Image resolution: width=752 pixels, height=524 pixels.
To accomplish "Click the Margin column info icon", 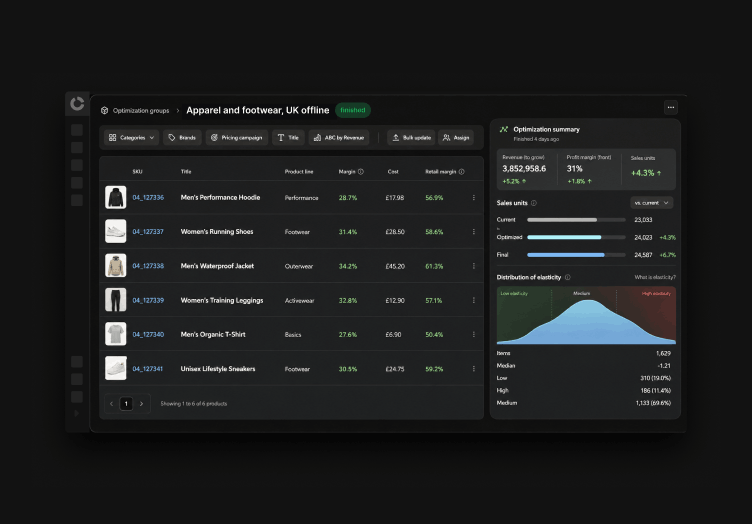I will point(361,172).
